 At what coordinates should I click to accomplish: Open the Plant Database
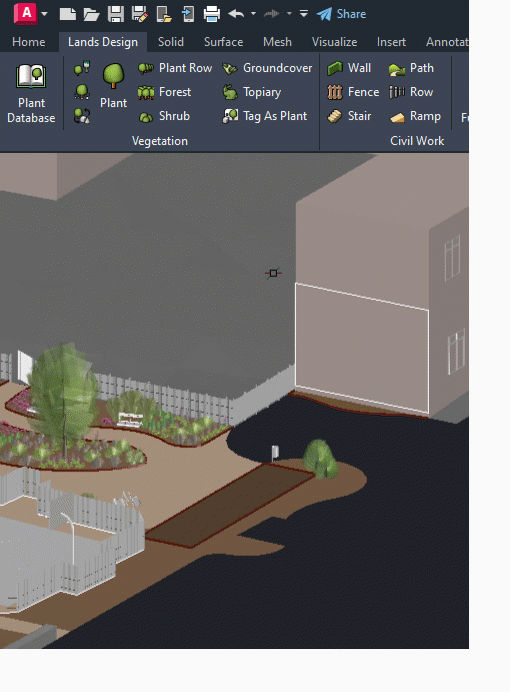(31, 93)
